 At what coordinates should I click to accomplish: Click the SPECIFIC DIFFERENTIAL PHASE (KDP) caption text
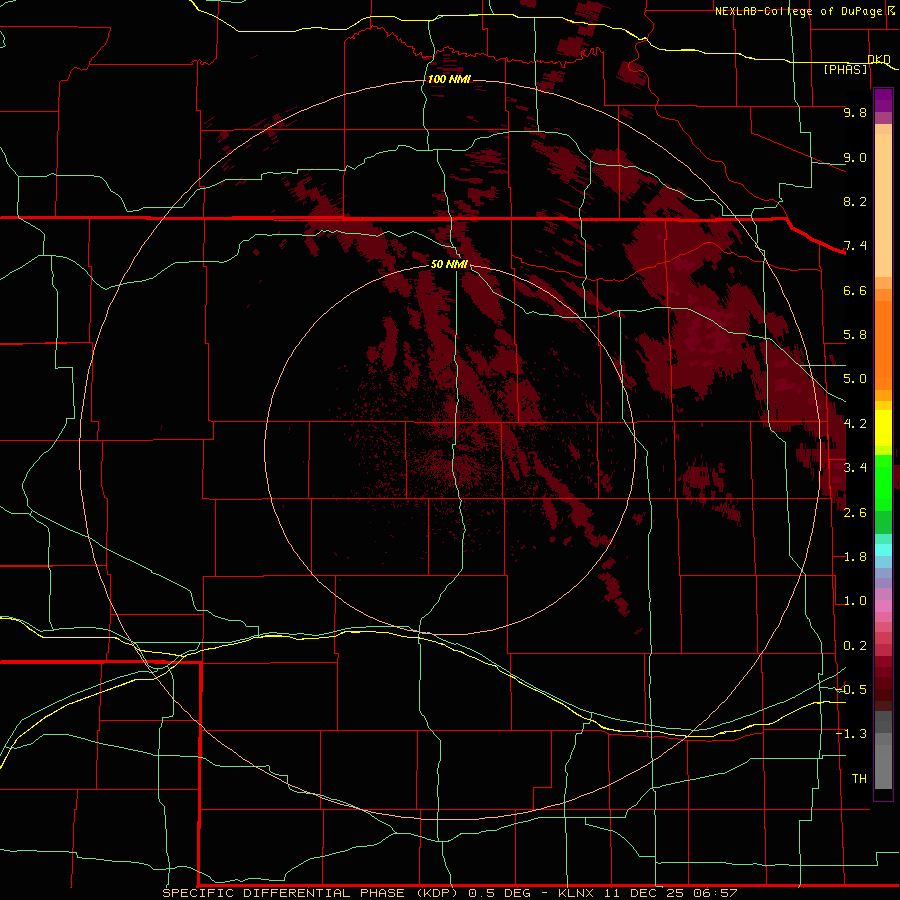click(x=309, y=893)
